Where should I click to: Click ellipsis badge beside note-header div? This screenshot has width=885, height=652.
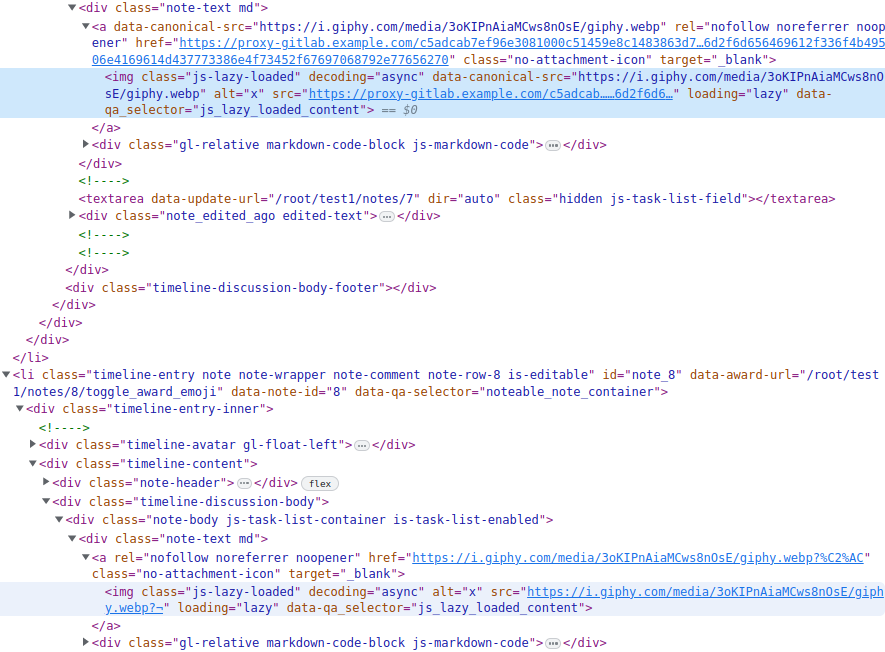click(244, 483)
